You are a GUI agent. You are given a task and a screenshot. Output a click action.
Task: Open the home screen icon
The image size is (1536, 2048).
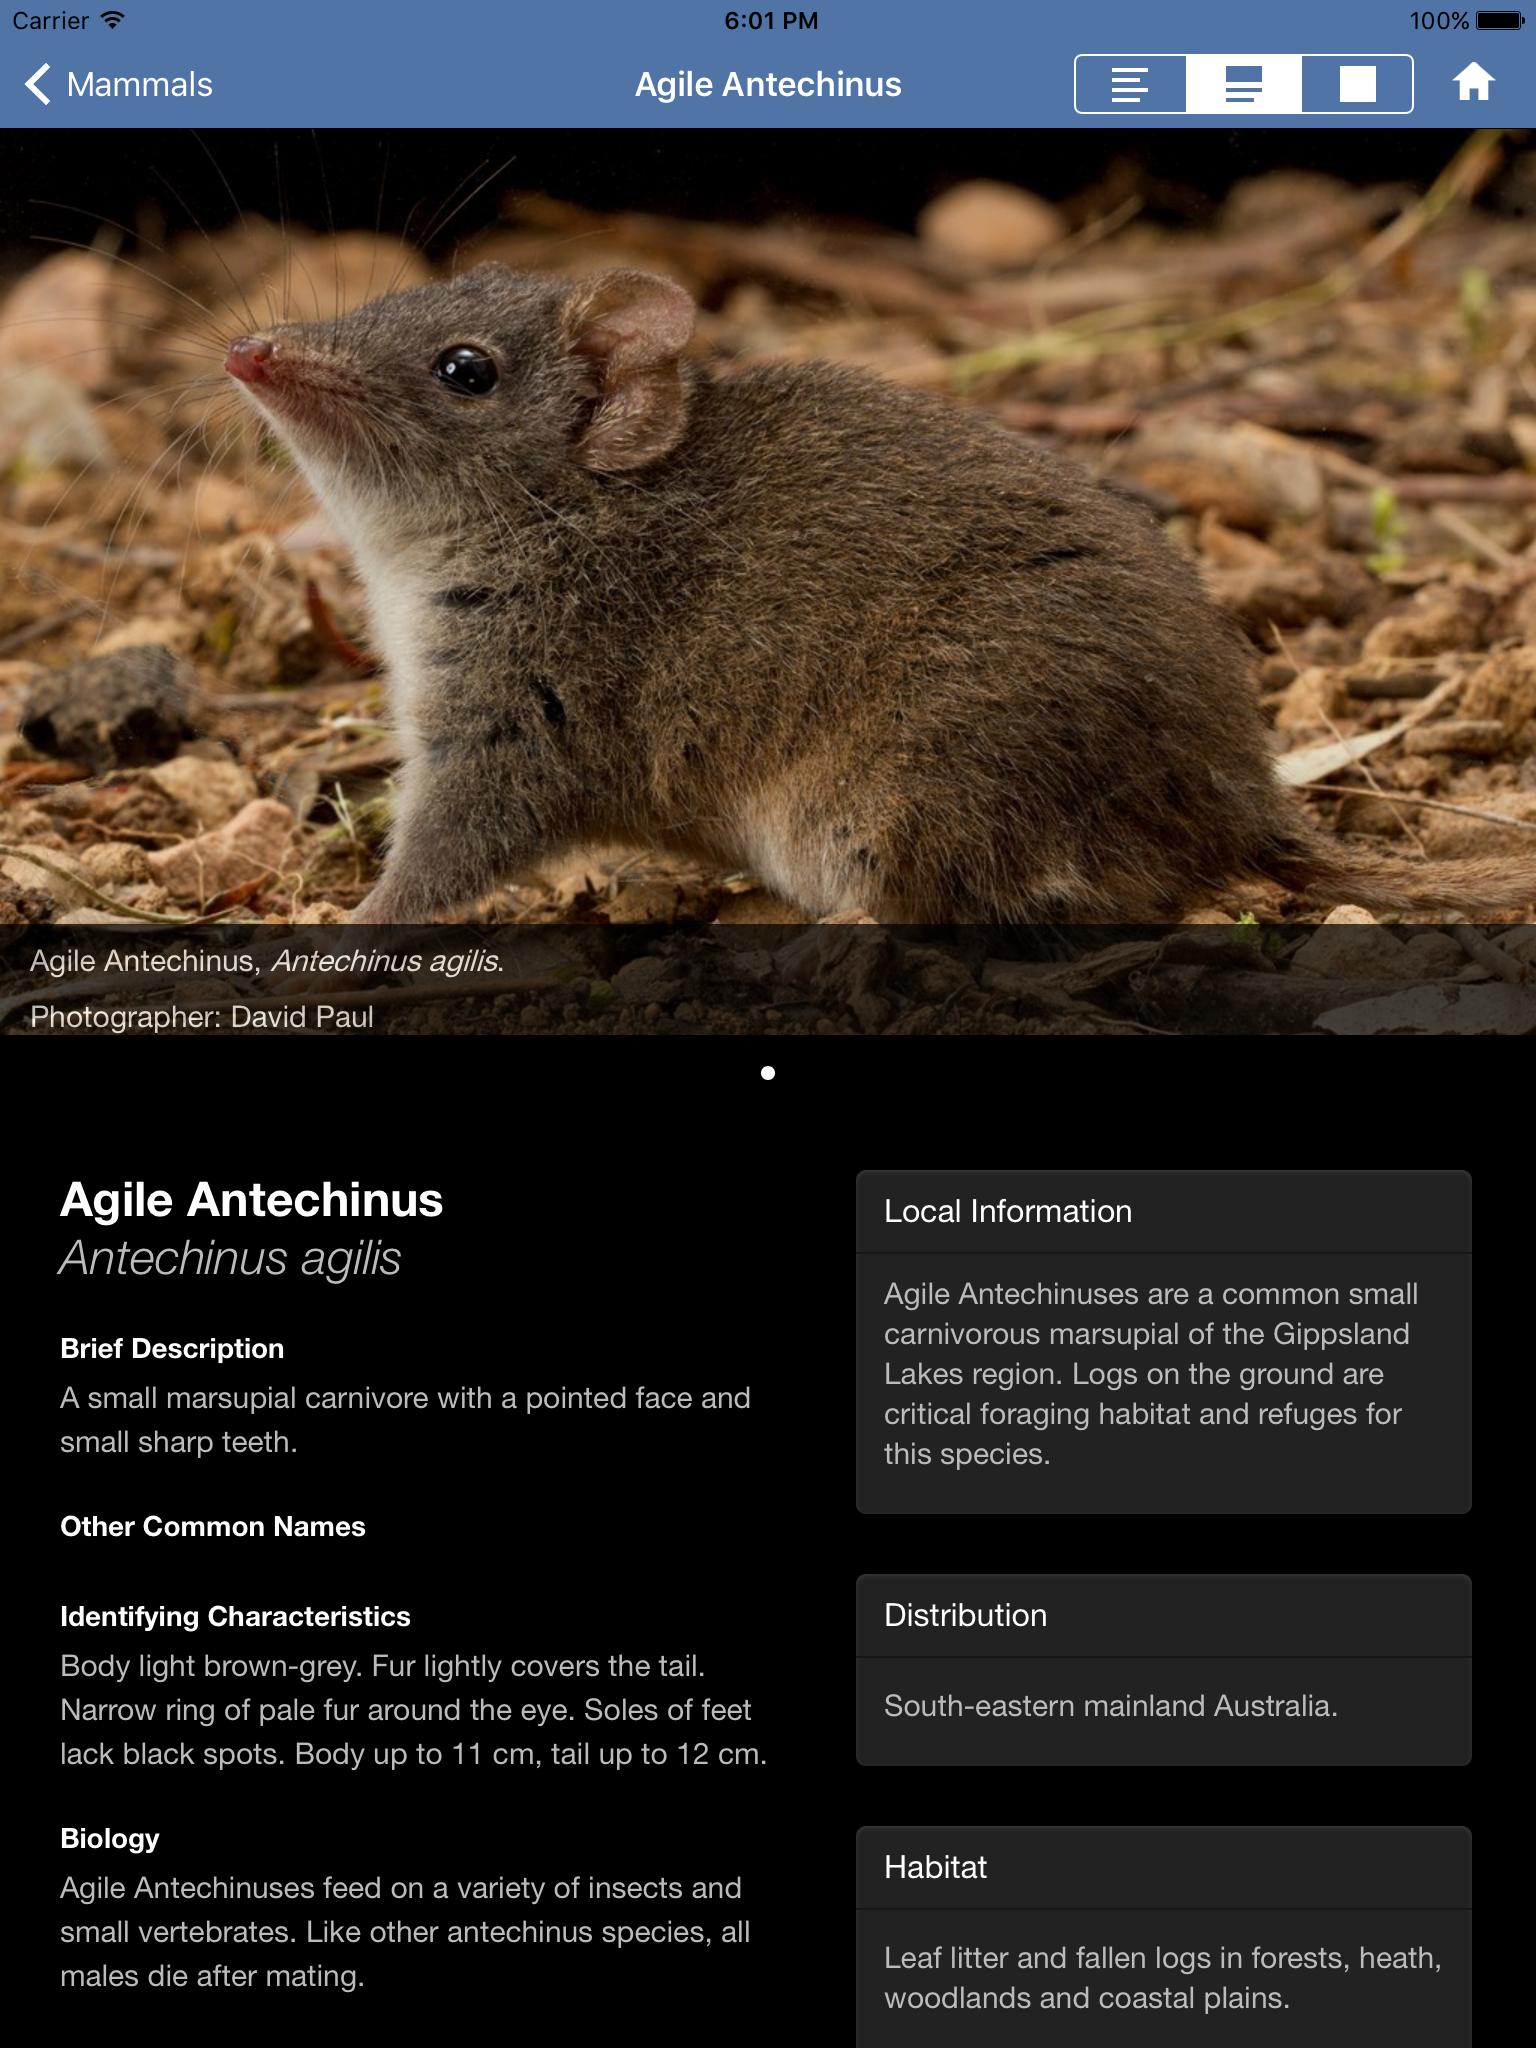pyautogui.click(x=1473, y=83)
